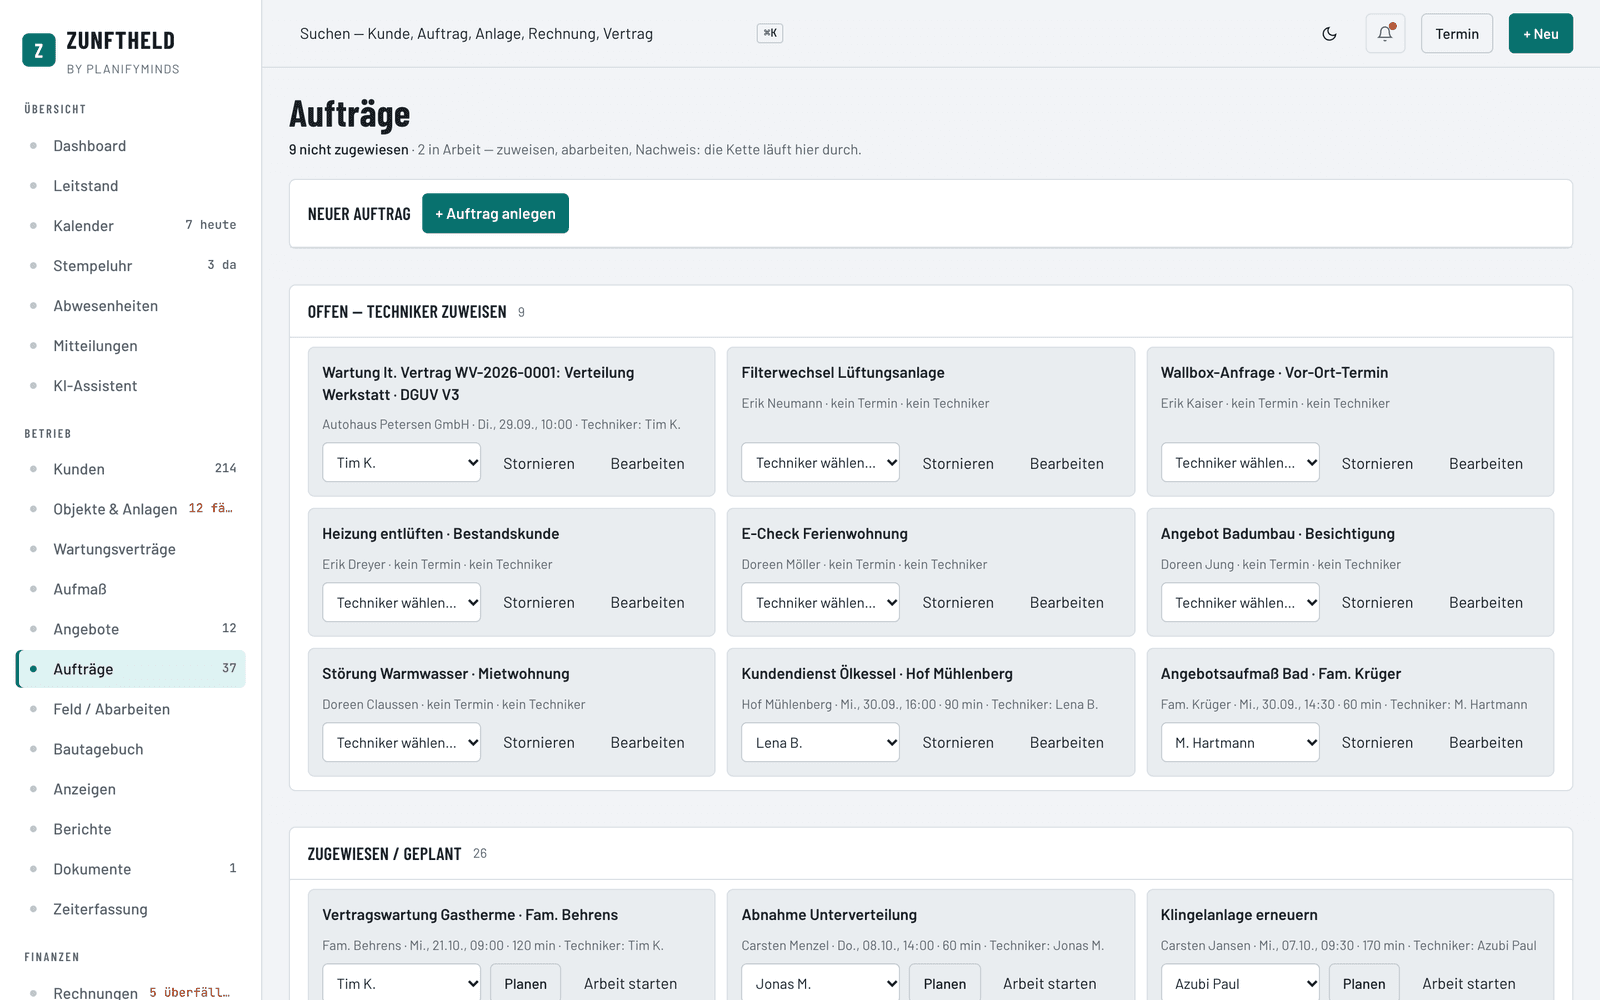Open Dashboard in the sidebar
Screen dimensions: 1600x1000
pos(130,146)
